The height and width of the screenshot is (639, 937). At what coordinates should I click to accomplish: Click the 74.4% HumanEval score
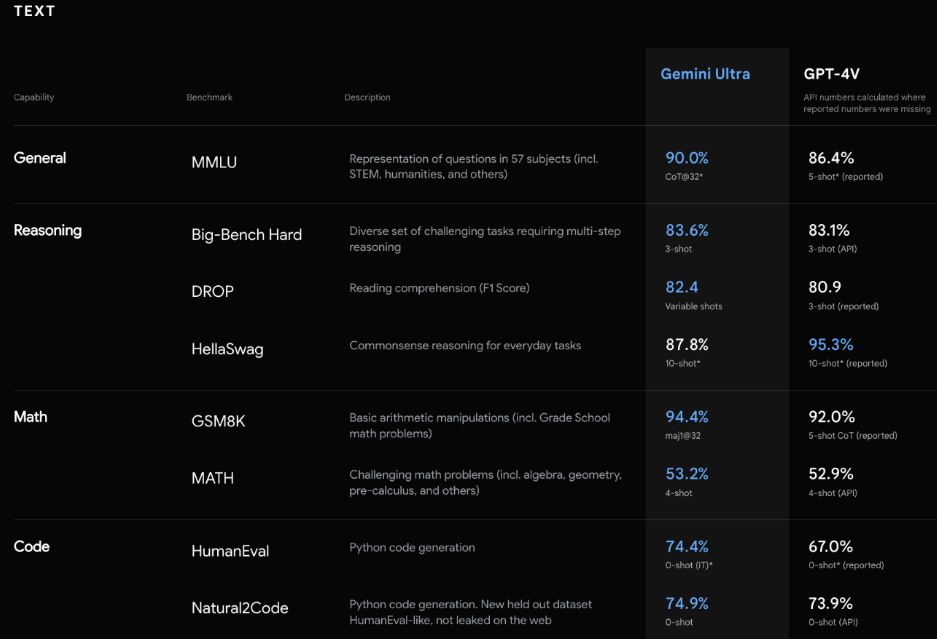coord(687,546)
